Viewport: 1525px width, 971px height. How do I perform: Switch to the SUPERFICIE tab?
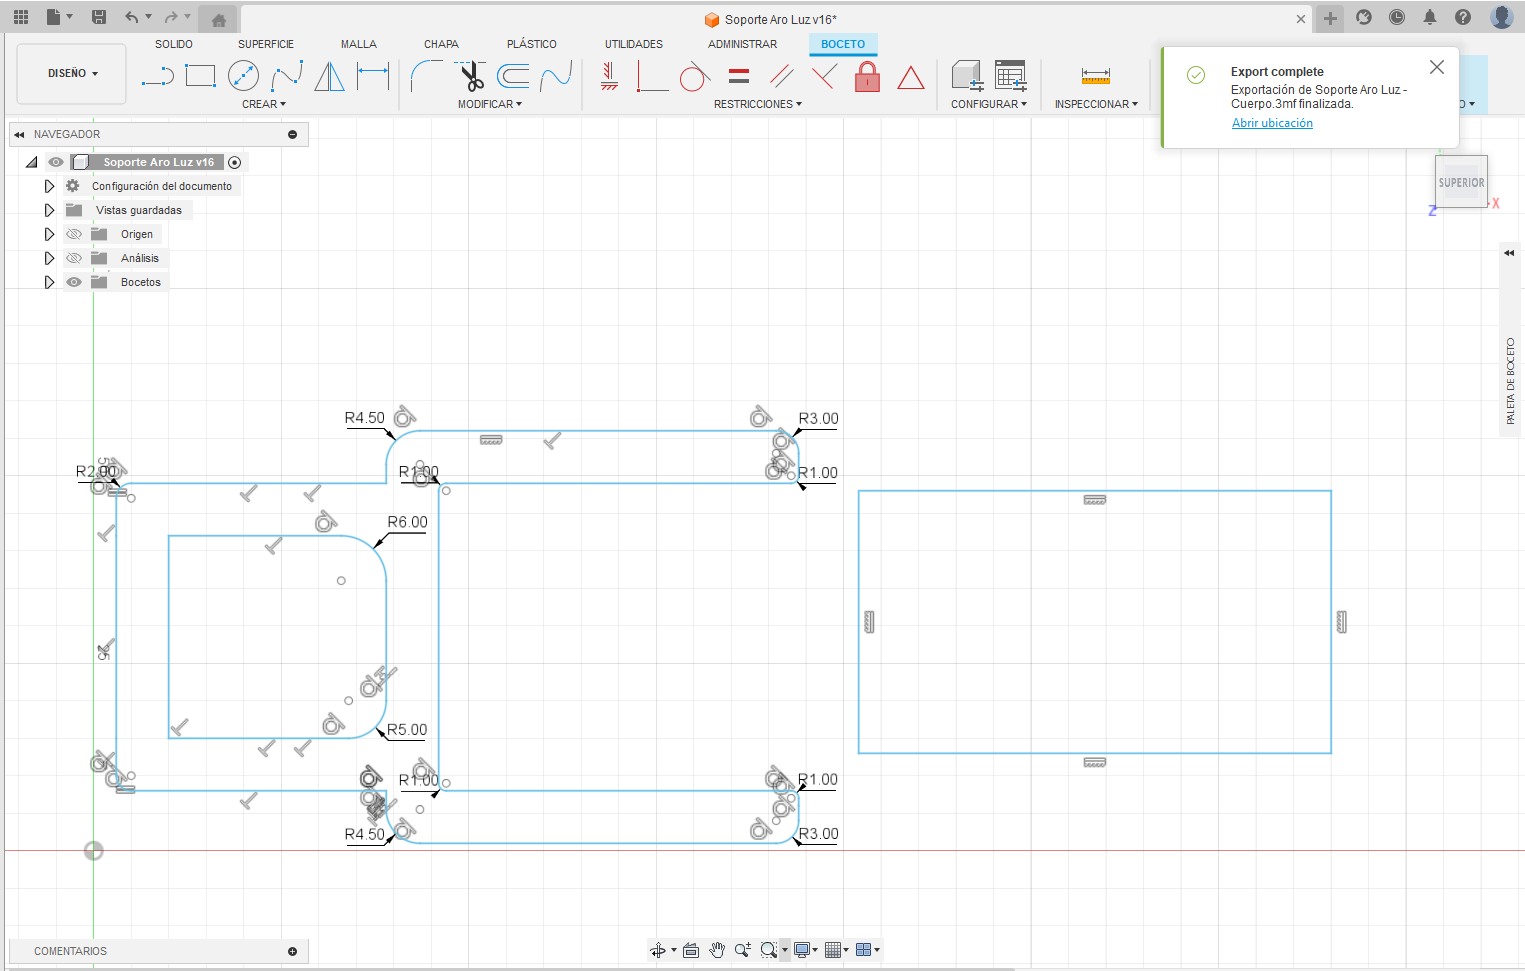(x=266, y=44)
